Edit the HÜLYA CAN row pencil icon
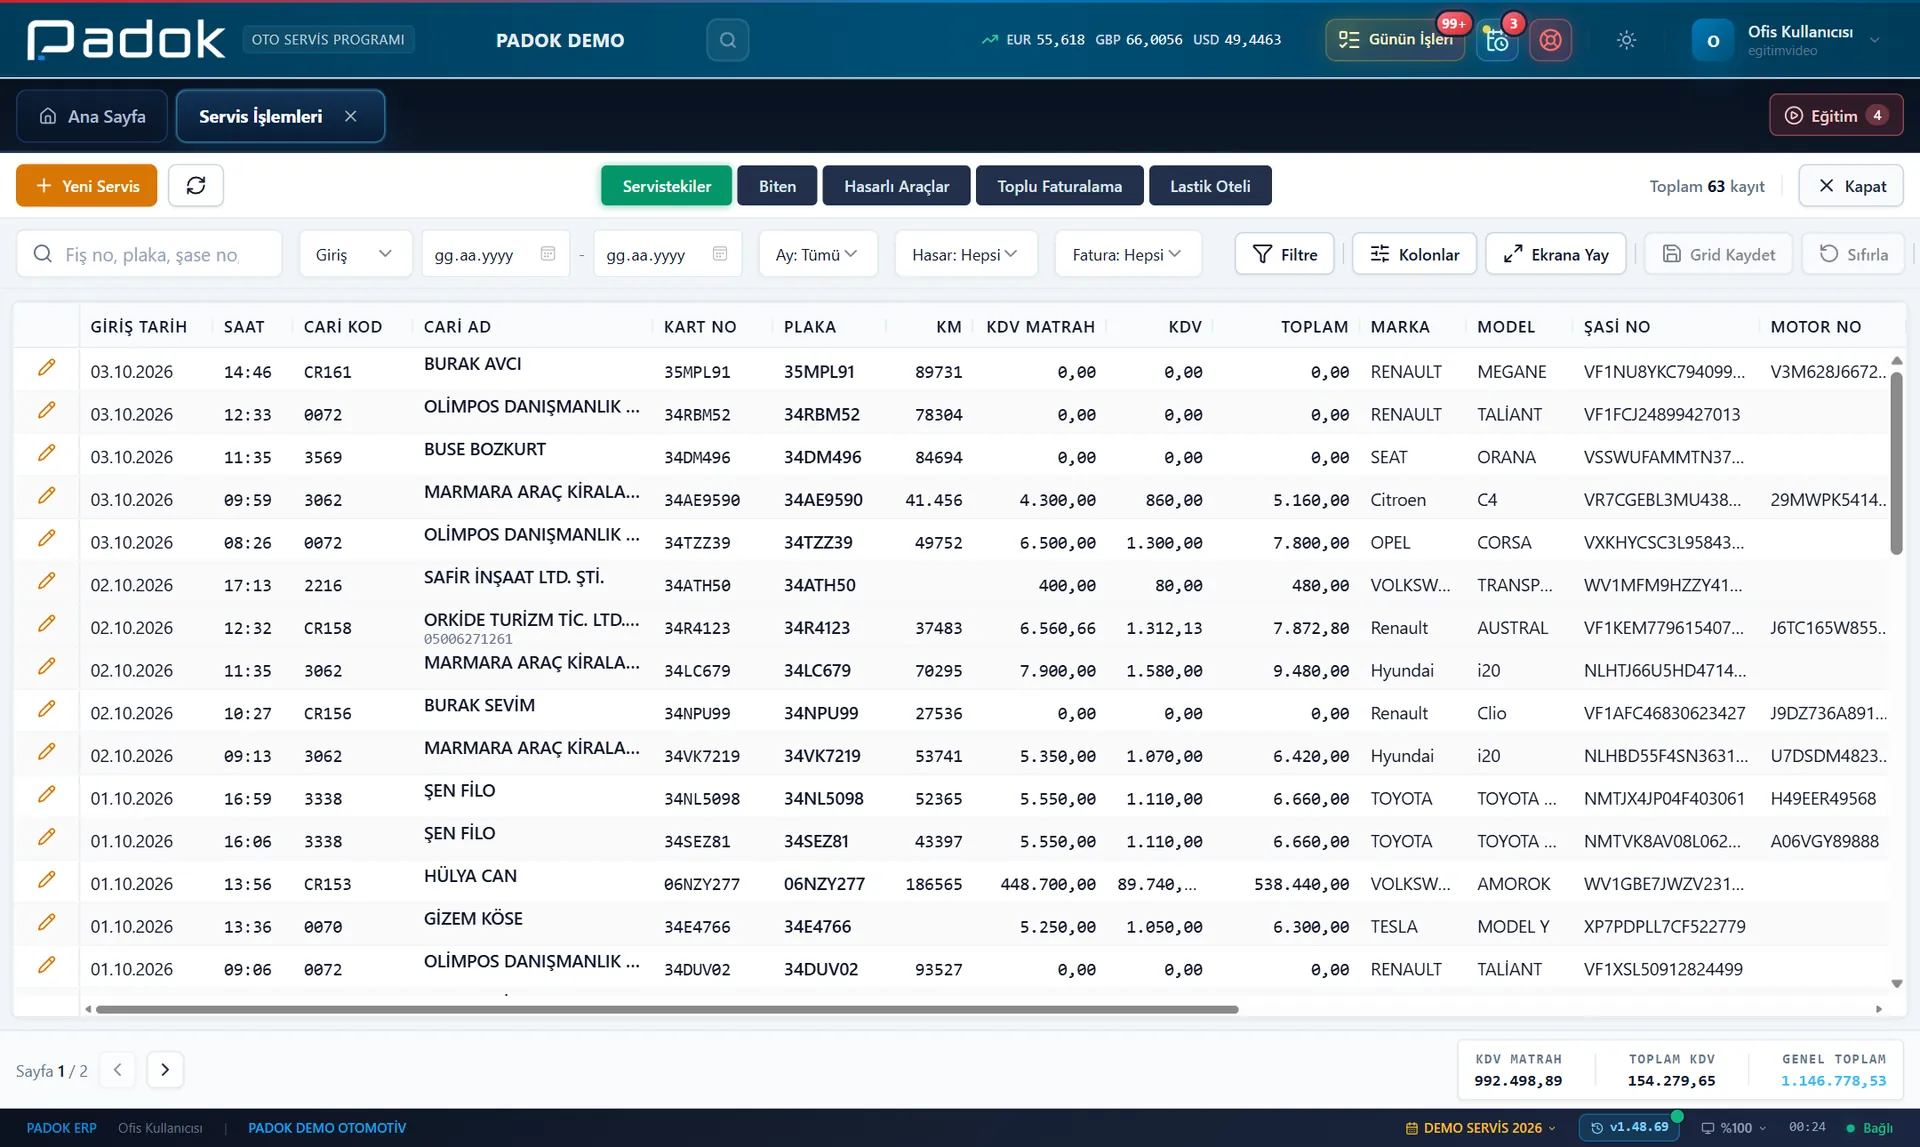The width and height of the screenshot is (1920, 1147). pos(46,880)
